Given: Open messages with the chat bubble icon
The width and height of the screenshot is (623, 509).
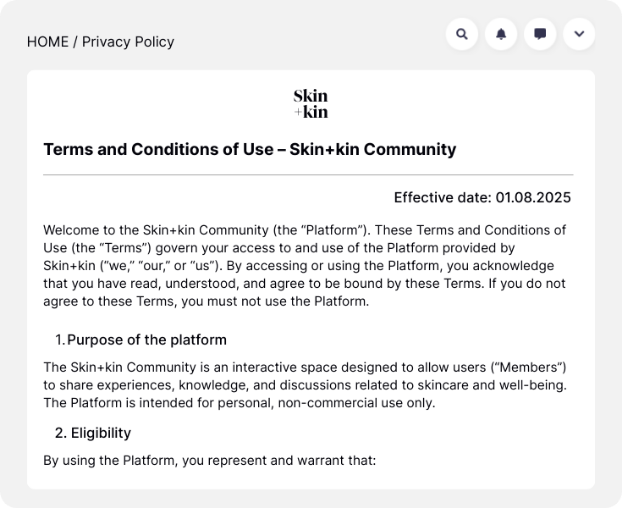Looking at the screenshot, I should [x=540, y=34].
